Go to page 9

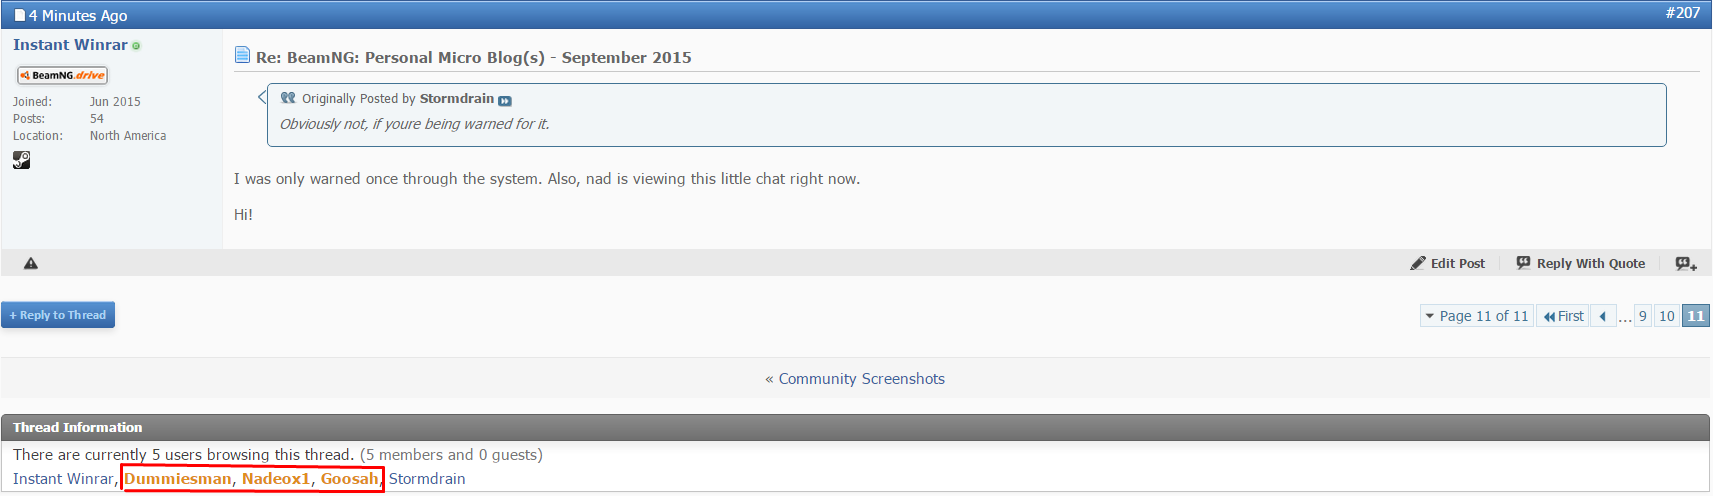[x=1642, y=316]
